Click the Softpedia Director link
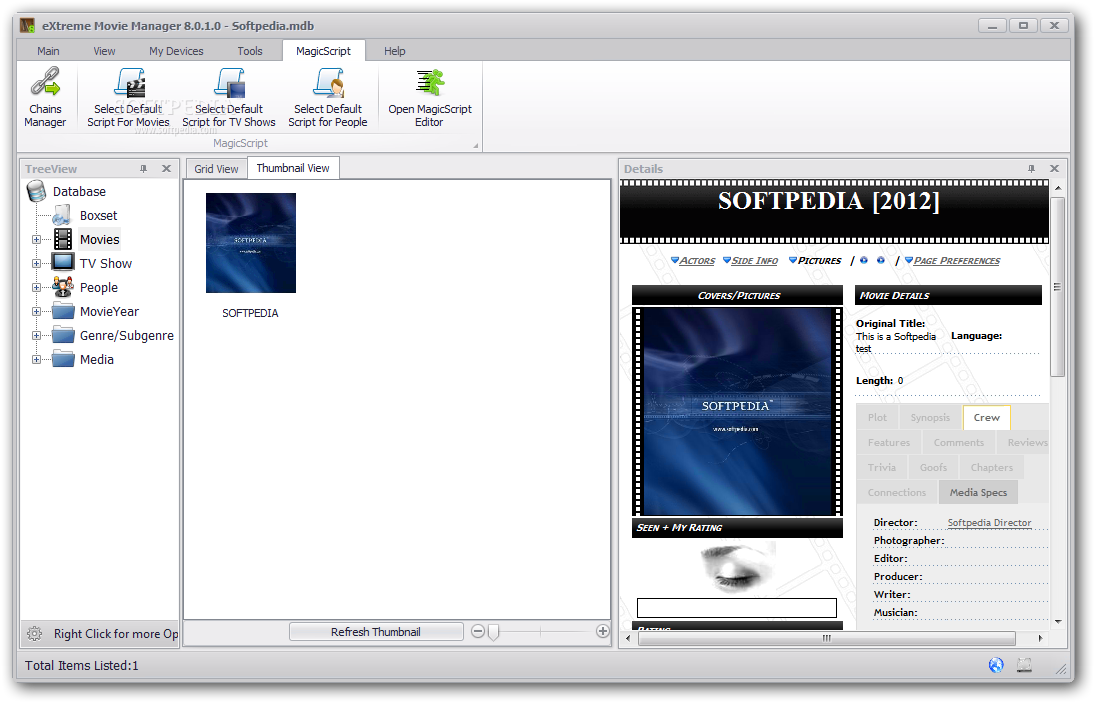 [x=989, y=523]
